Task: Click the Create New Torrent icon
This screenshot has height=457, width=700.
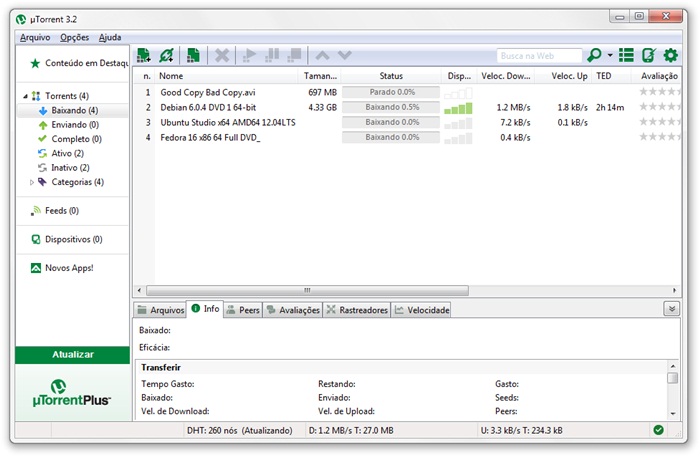Action: pyautogui.click(x=194, y=56)
